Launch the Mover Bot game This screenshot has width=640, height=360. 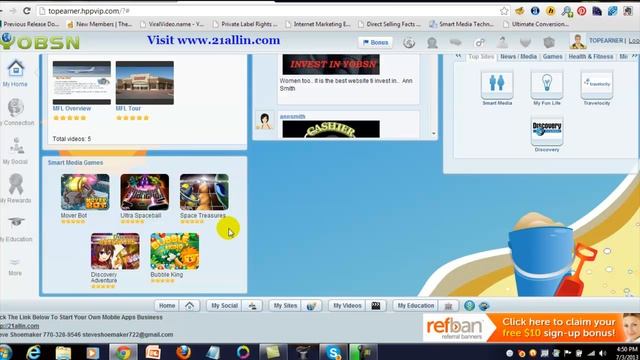coord(85,192)
